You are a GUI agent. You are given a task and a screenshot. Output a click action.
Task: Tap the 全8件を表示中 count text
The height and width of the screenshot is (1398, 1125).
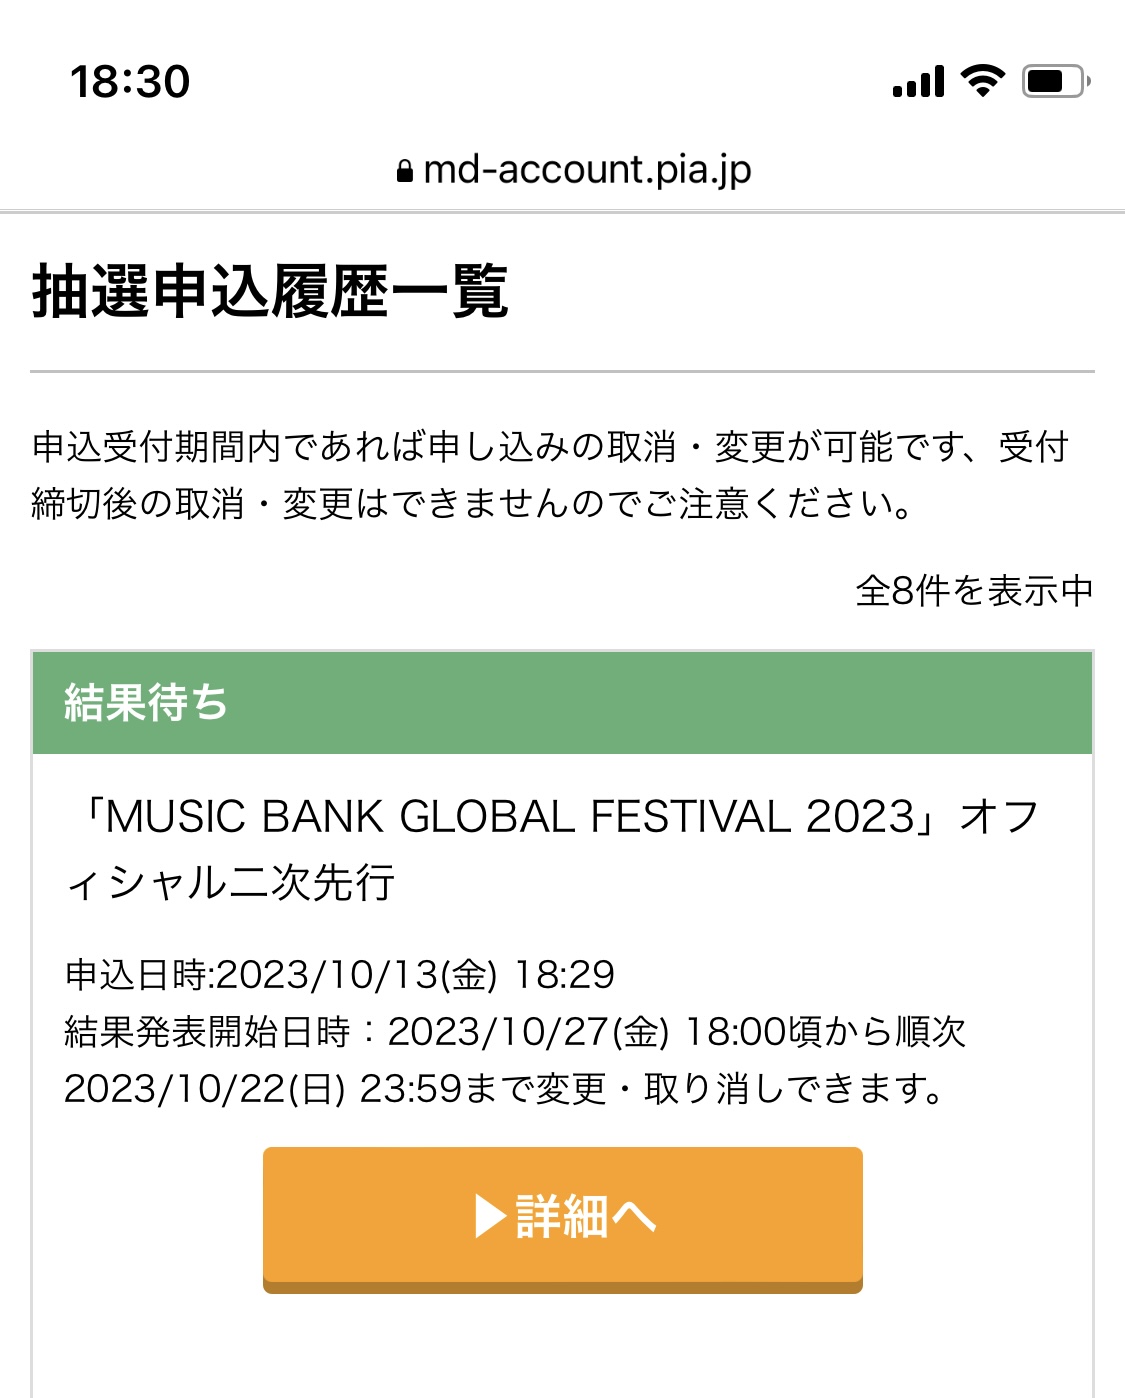[x=974, y=591]
